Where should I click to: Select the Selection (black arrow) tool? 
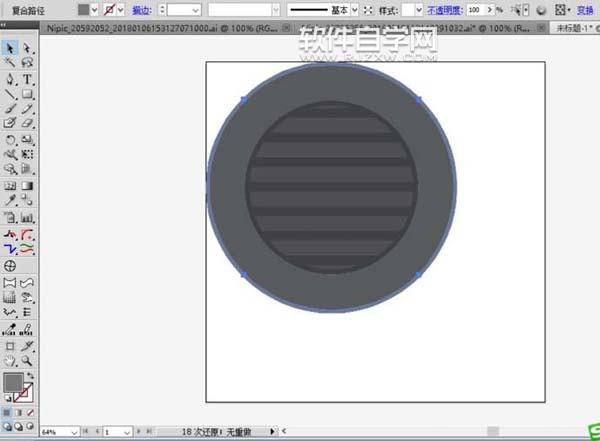click(x=10, y=48)
